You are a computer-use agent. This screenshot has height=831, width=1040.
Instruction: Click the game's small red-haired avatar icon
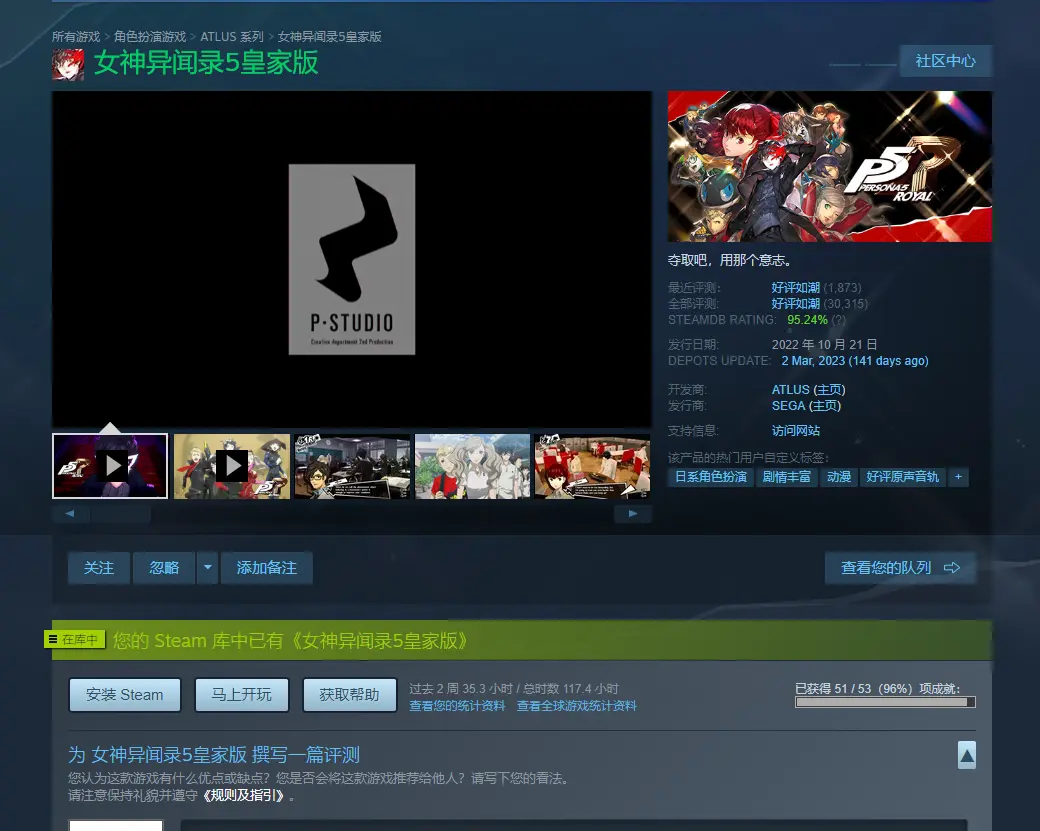tap(68, 64)
